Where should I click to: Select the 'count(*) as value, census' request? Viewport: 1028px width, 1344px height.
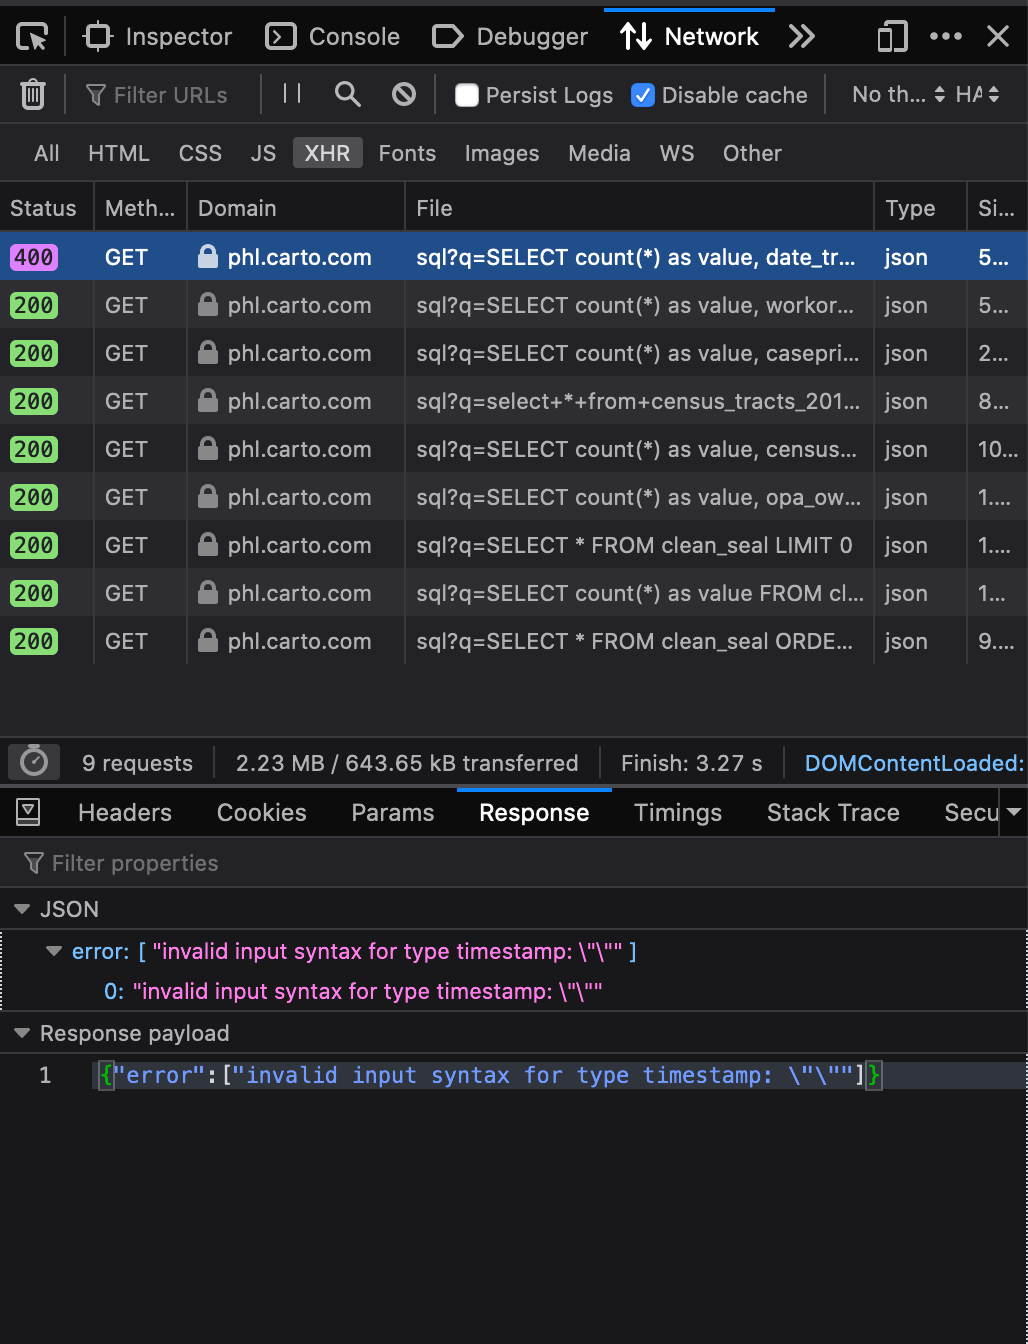pos(514,449)
